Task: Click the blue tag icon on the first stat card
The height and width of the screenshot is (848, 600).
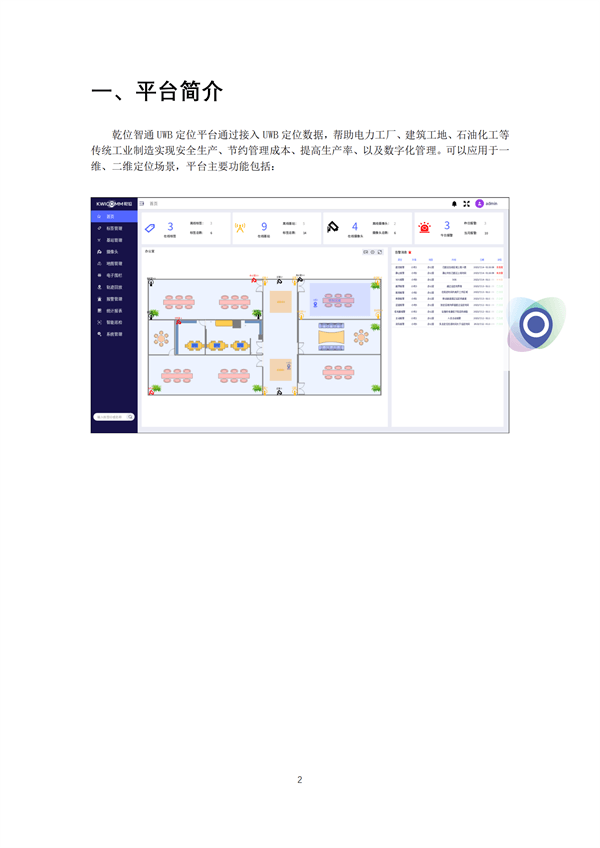Action: (150, 228)
